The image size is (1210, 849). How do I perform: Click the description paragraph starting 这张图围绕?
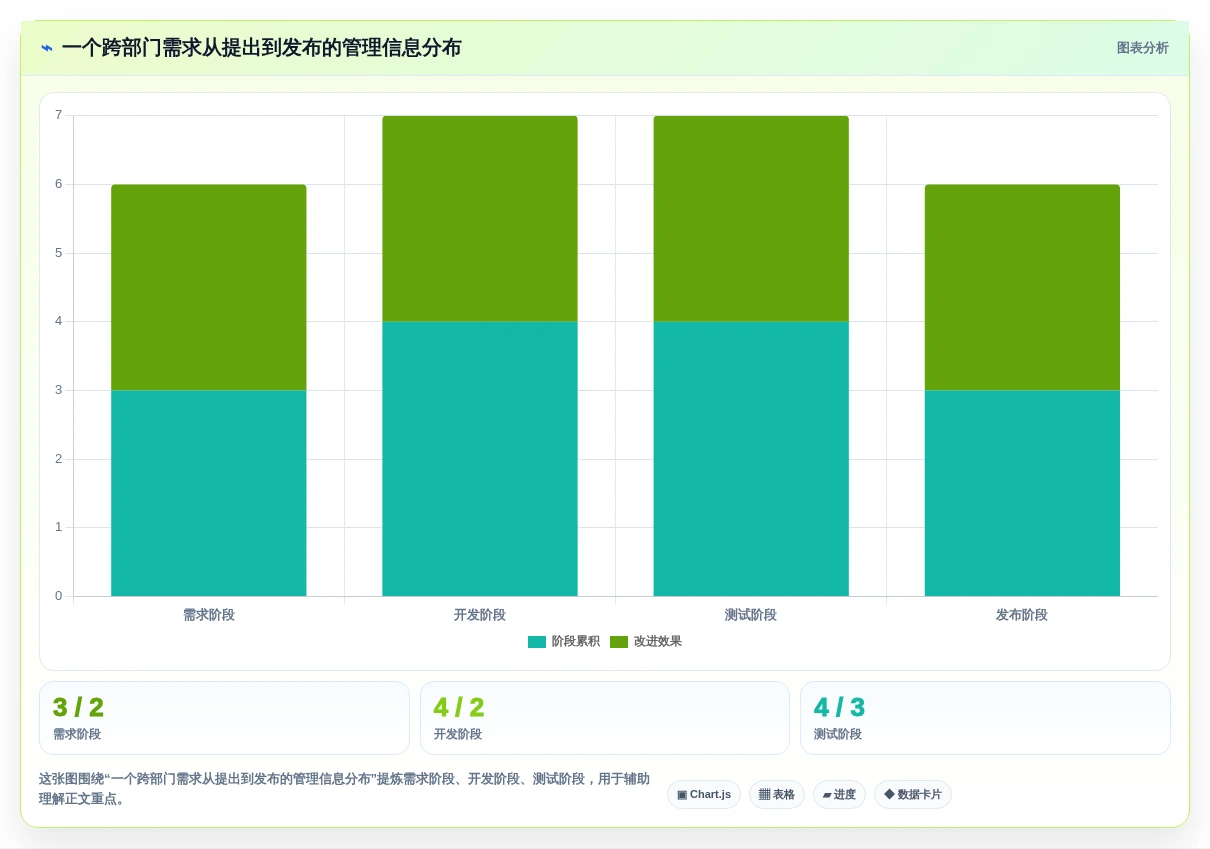(x=344, y=789)
